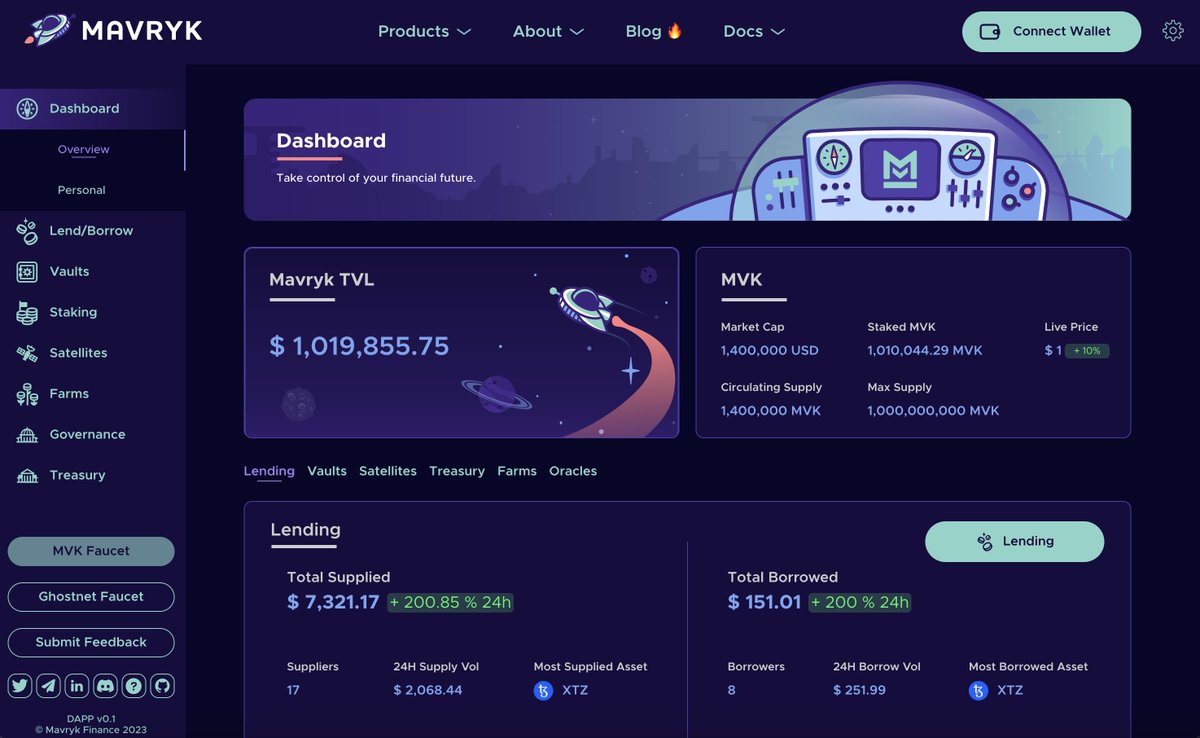
Task: Open the settings gear in the top bar
Action: (x=1172, y=31)
